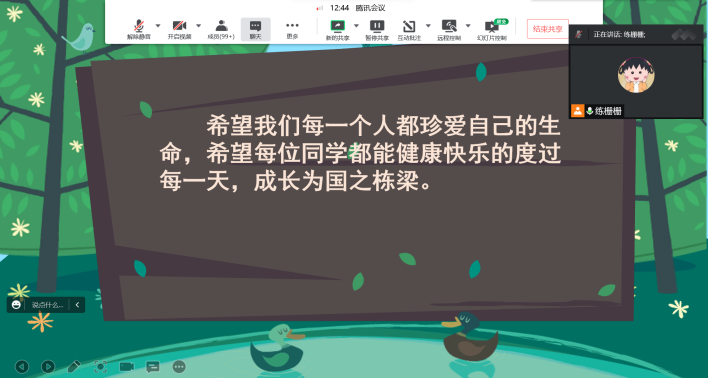708x378 pixels.
Task: Expand the new share dropdown arrow
Action: click(356, 25)
